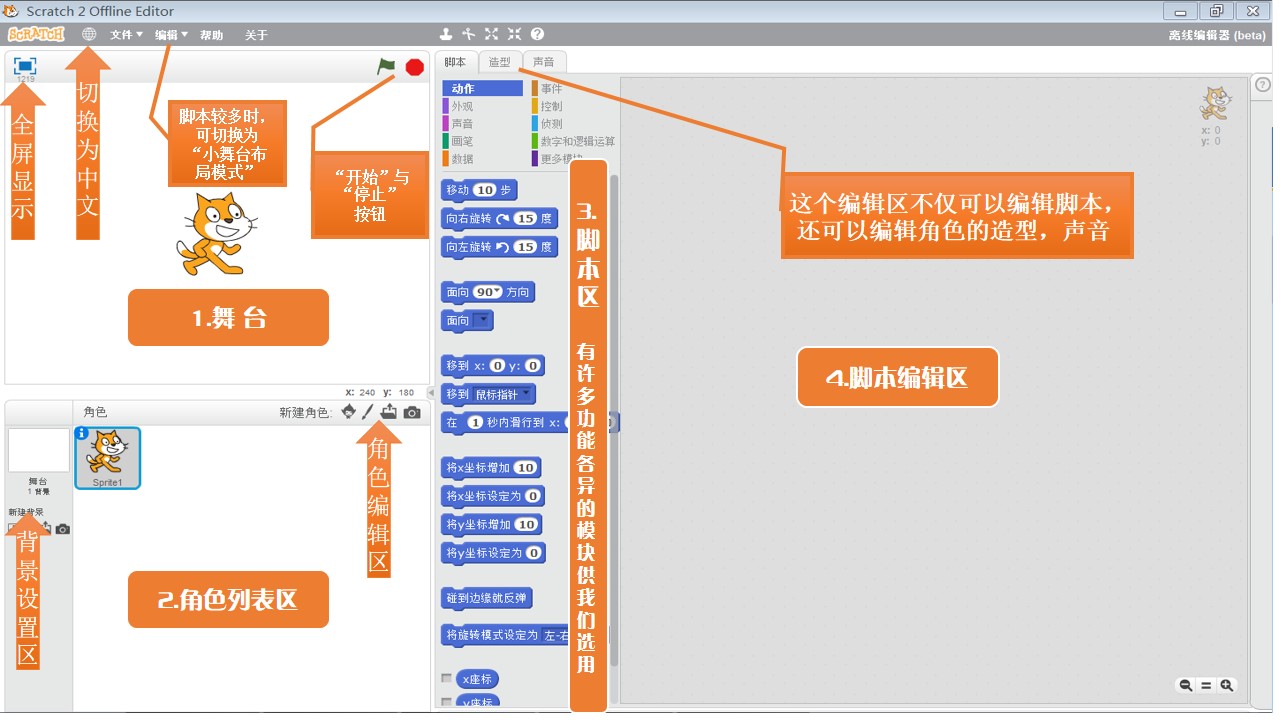Click the steps value 10 in 移动 block
Screen dimensions: 1280x720
(485, 190)
